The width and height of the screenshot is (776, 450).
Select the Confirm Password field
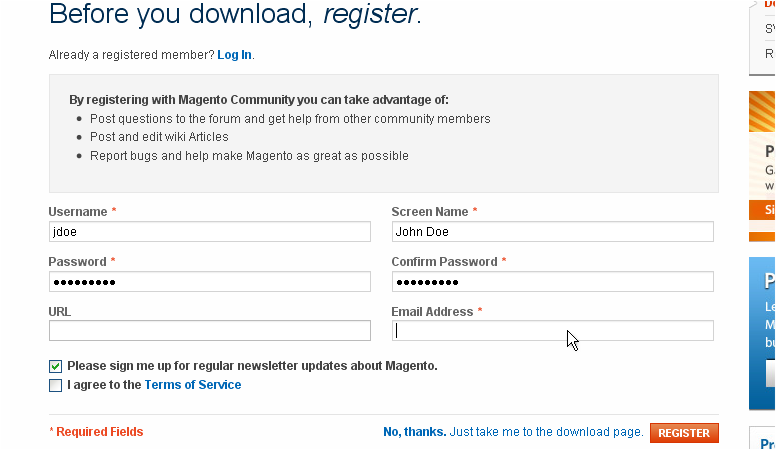tap(552, 281)
